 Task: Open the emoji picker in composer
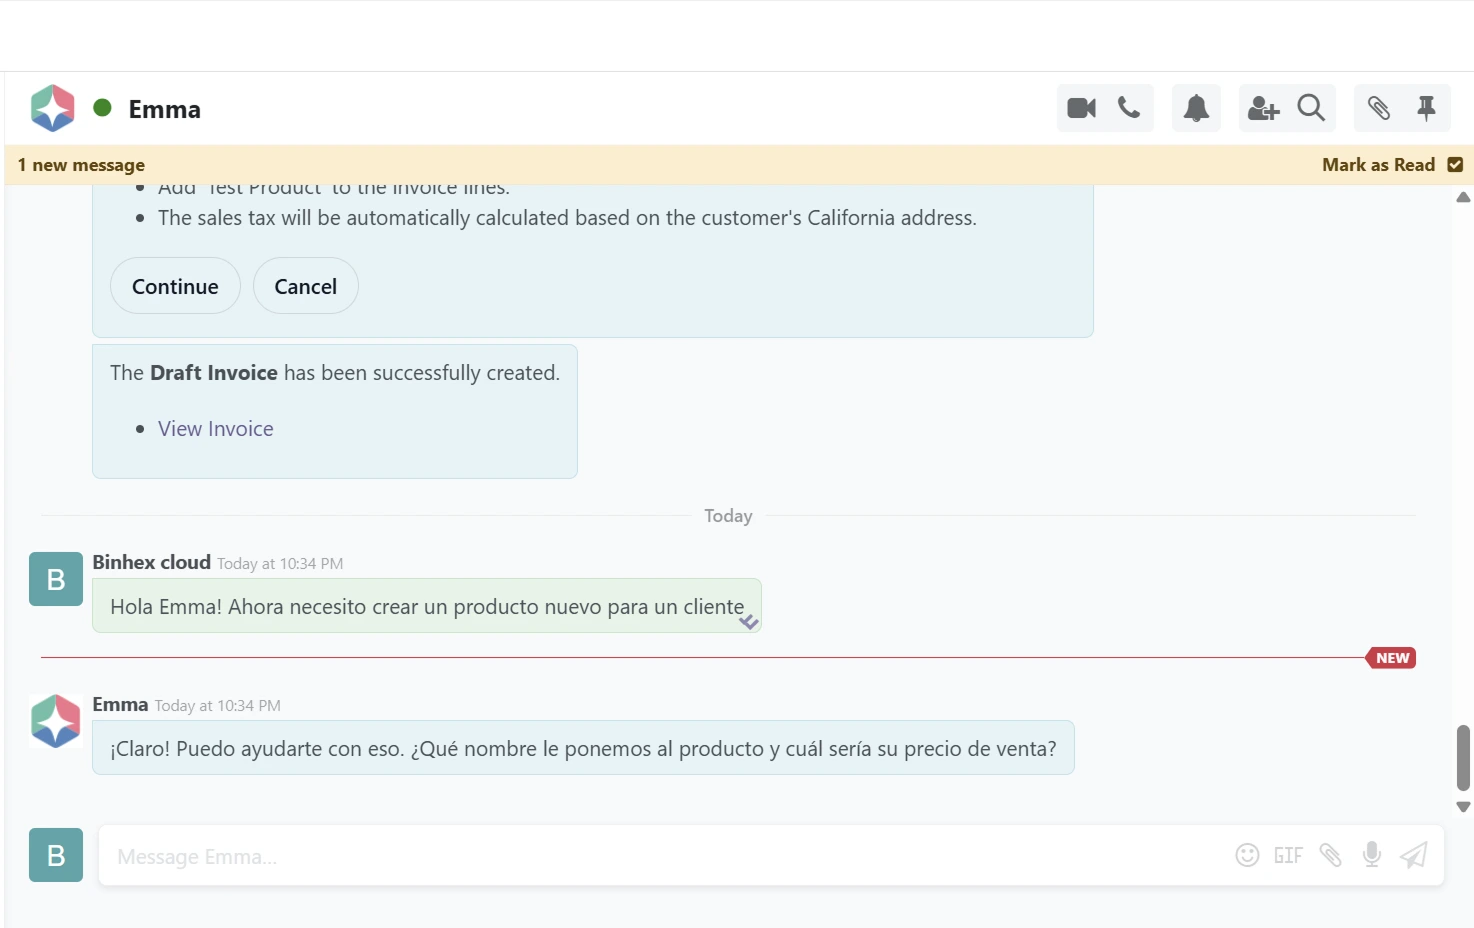pyautogui.click(x=1247, y=855)
